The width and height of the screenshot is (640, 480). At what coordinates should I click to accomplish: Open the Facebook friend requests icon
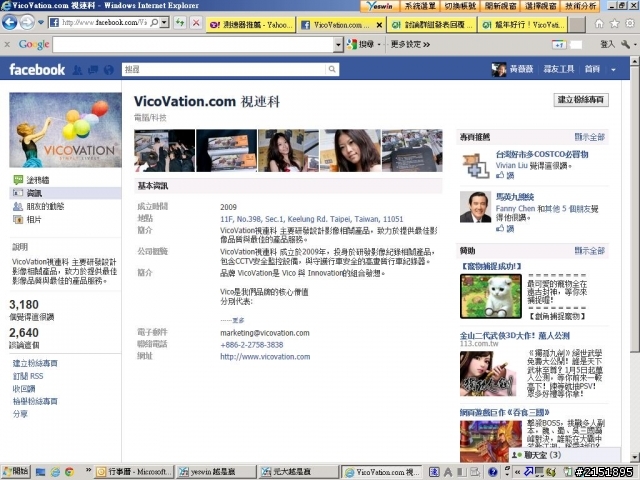(x=77, y=70)
